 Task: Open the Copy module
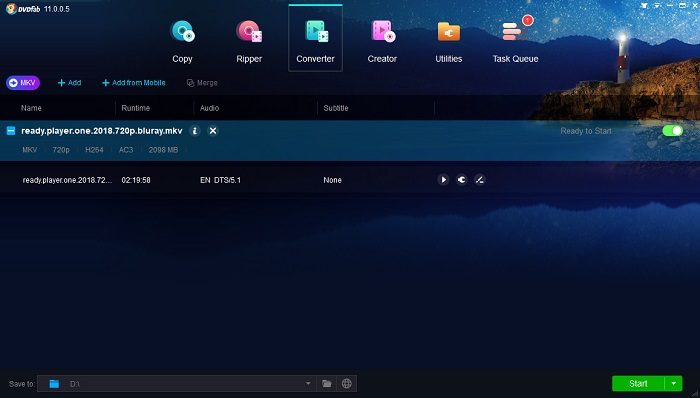click(182, 41)
